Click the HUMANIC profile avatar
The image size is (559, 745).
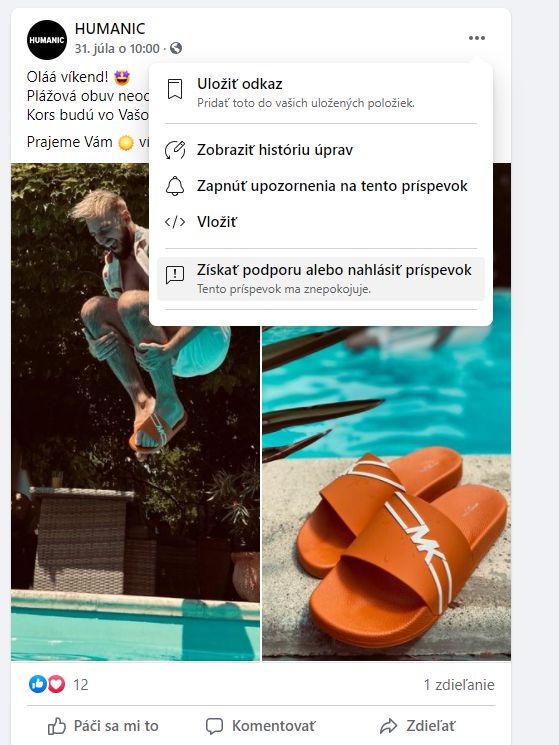pyautogui.click(x=47, y=40)
